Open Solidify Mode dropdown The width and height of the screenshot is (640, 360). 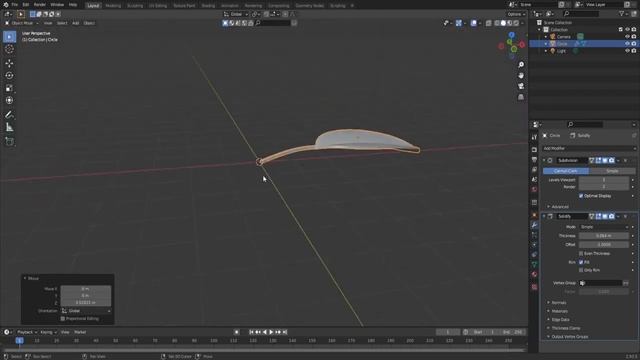pos(604,227)
